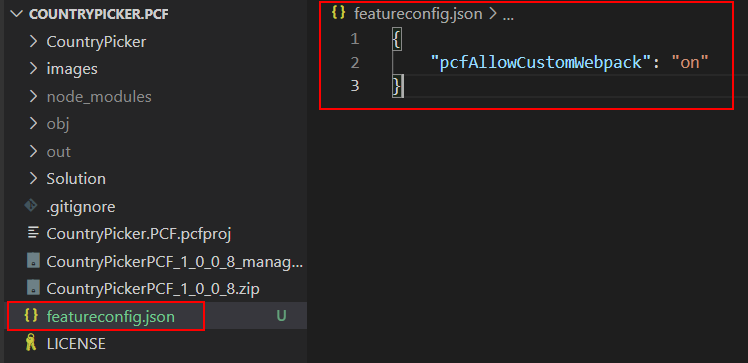Click the CountryPickerPCF_1_0_0_8.zip file icon

click(33, 288)
